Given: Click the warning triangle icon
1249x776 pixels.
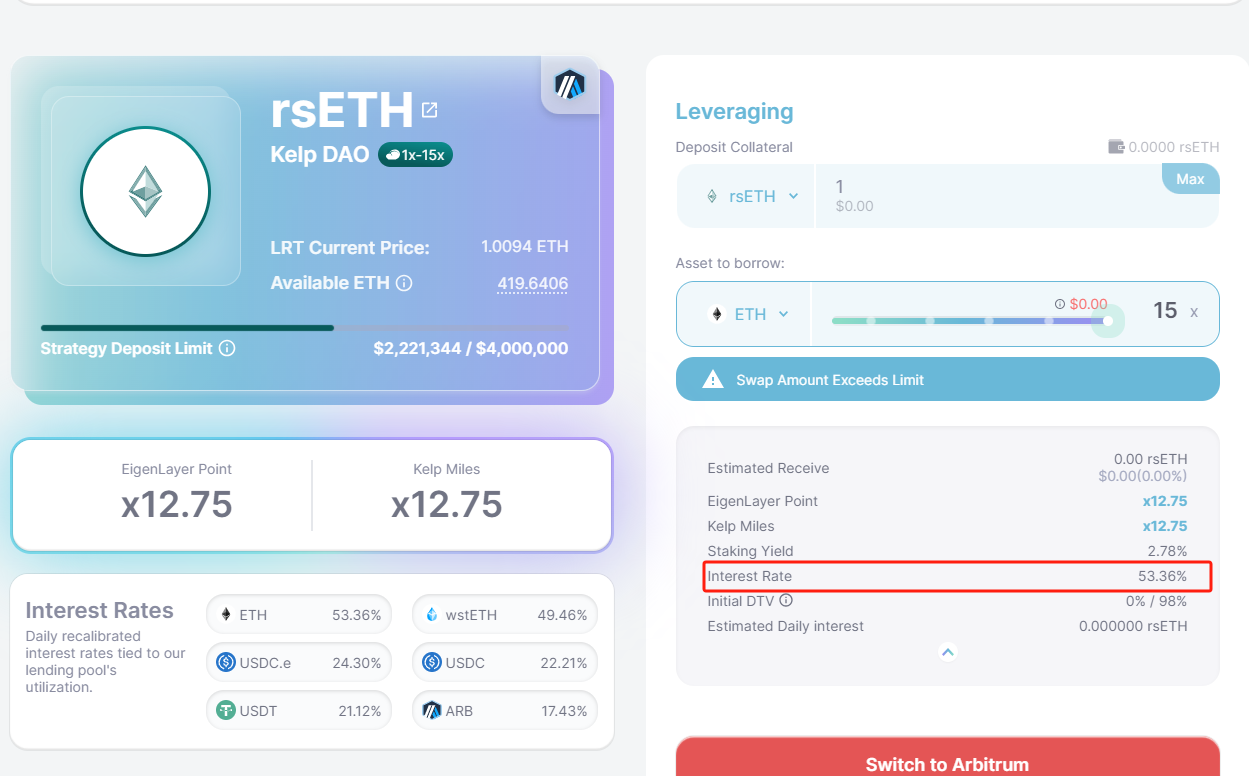Looking at the screenshot, I should 713,380.
